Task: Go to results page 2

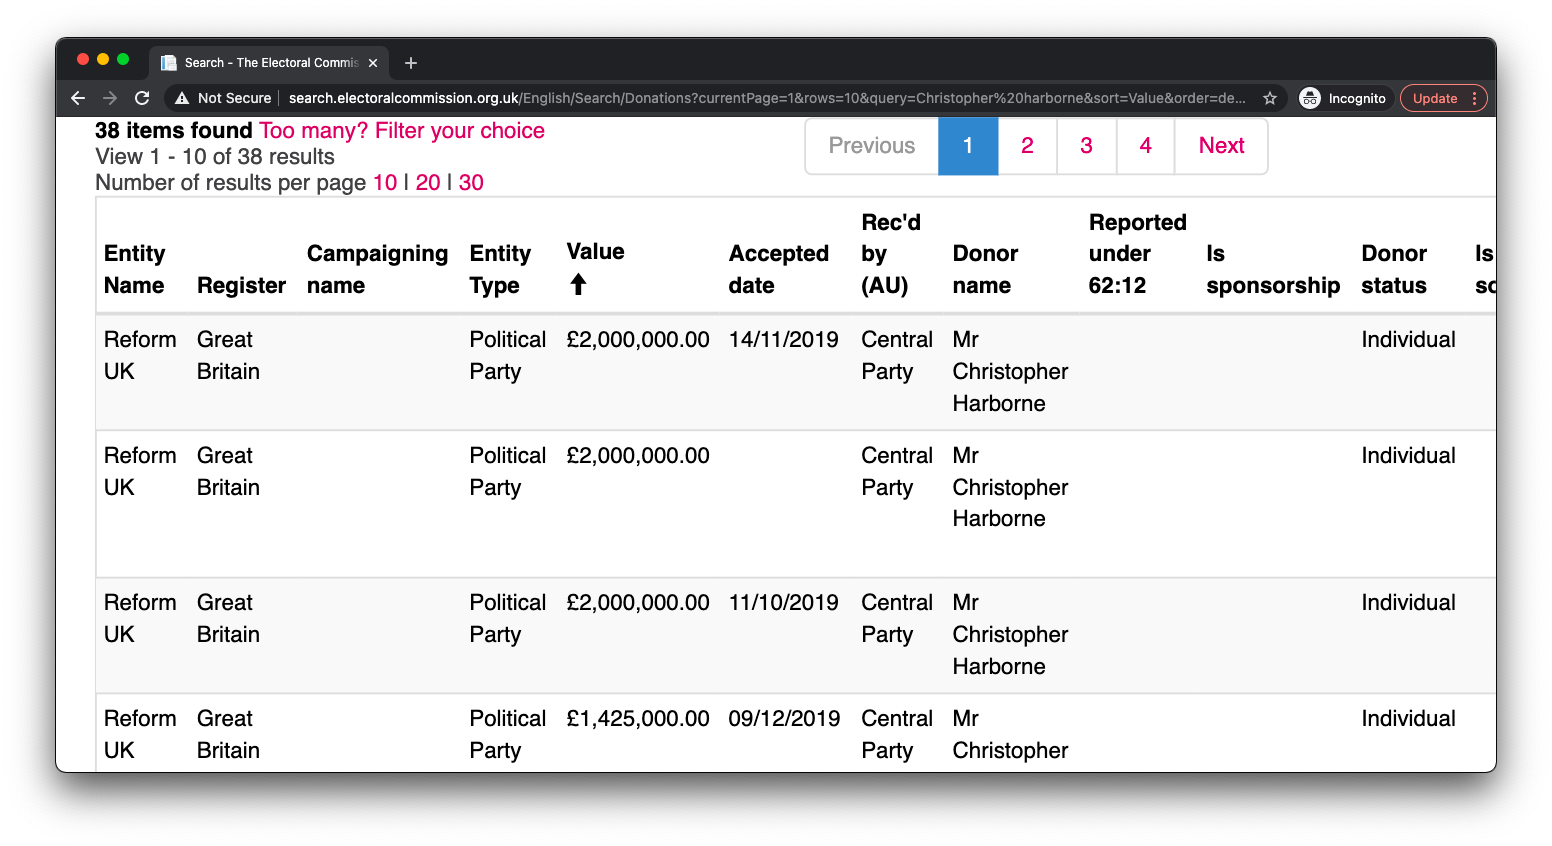Action: (x=1027, y=146)
